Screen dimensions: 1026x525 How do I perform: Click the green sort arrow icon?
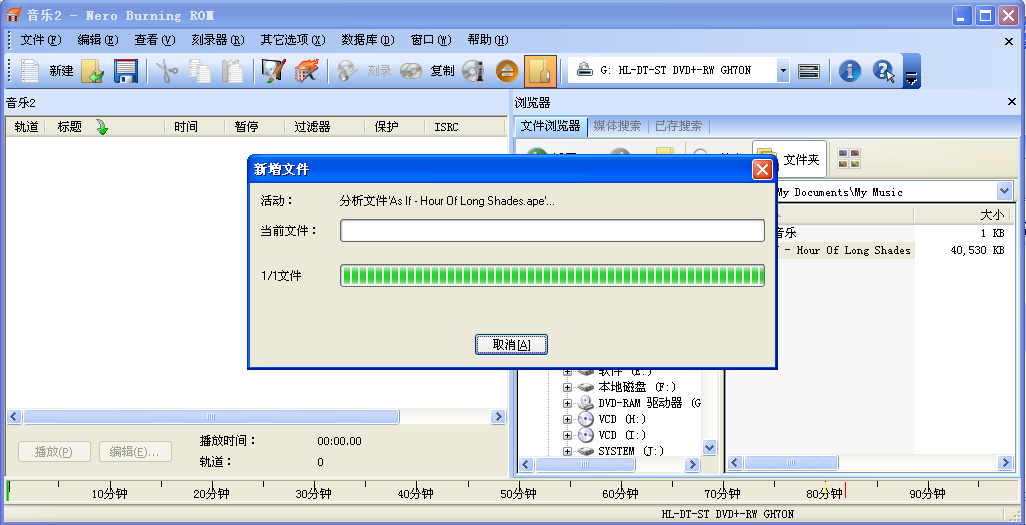[102, 126]
